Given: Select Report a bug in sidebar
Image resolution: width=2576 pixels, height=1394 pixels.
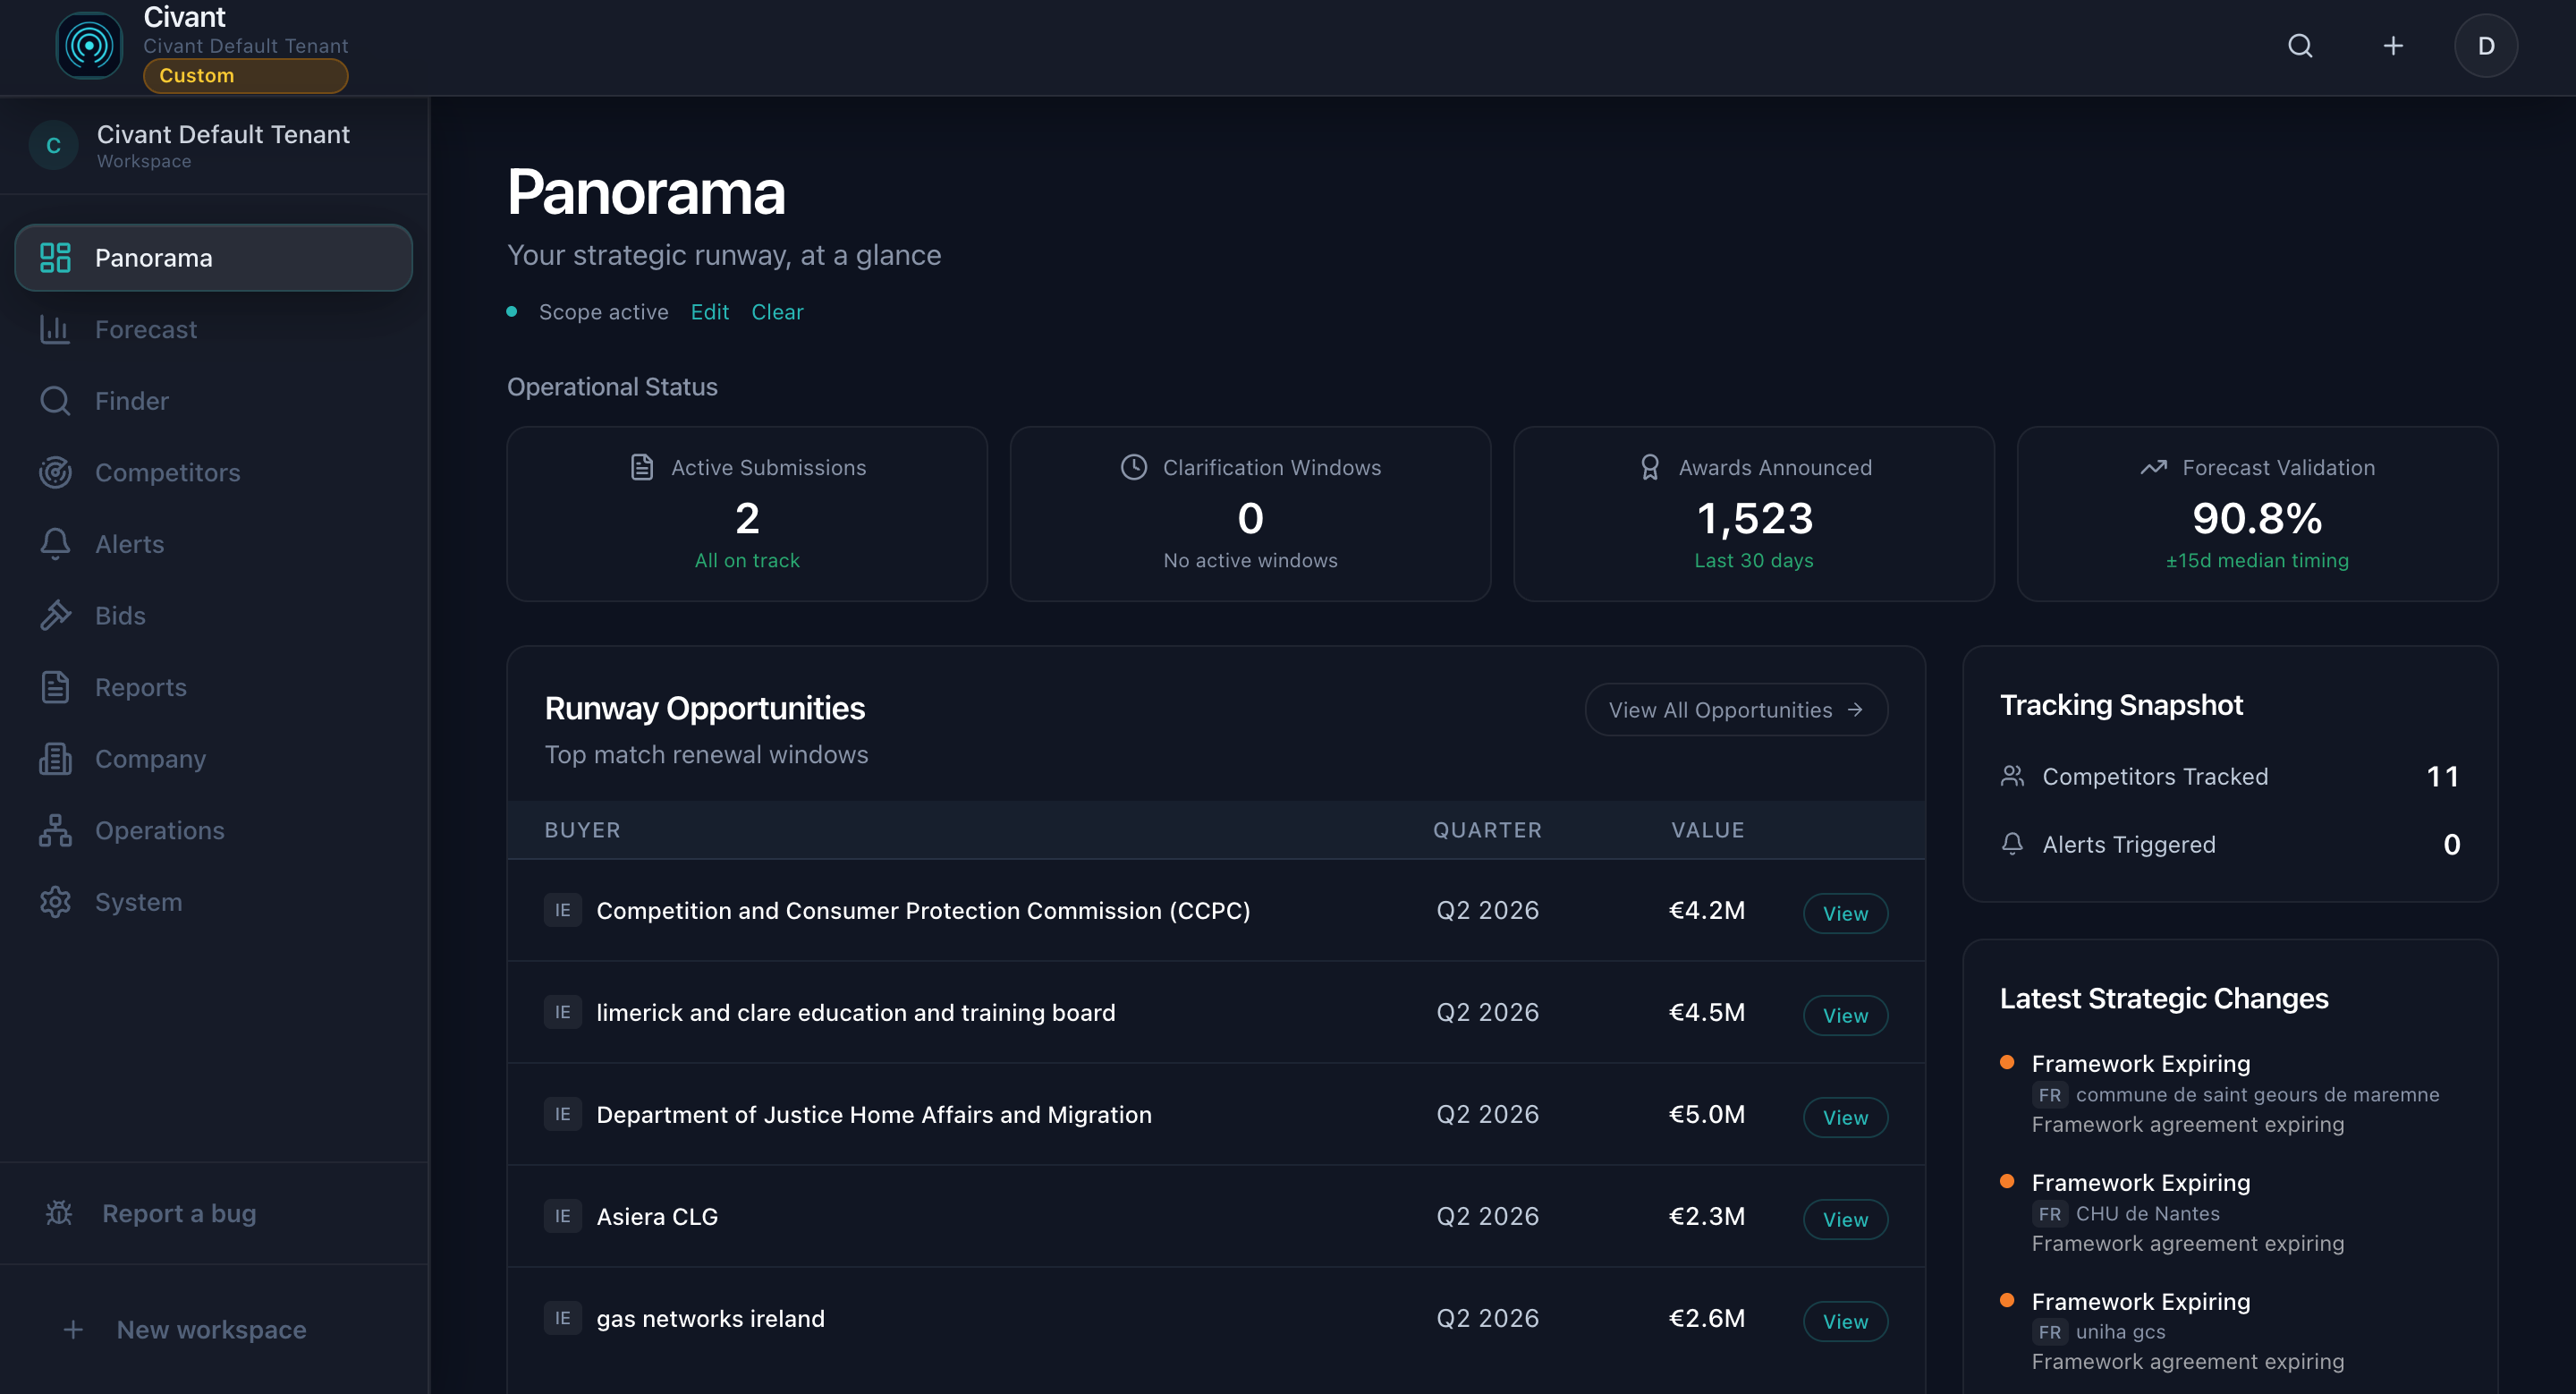Looking at the screenshot, I should [179, 1212].
